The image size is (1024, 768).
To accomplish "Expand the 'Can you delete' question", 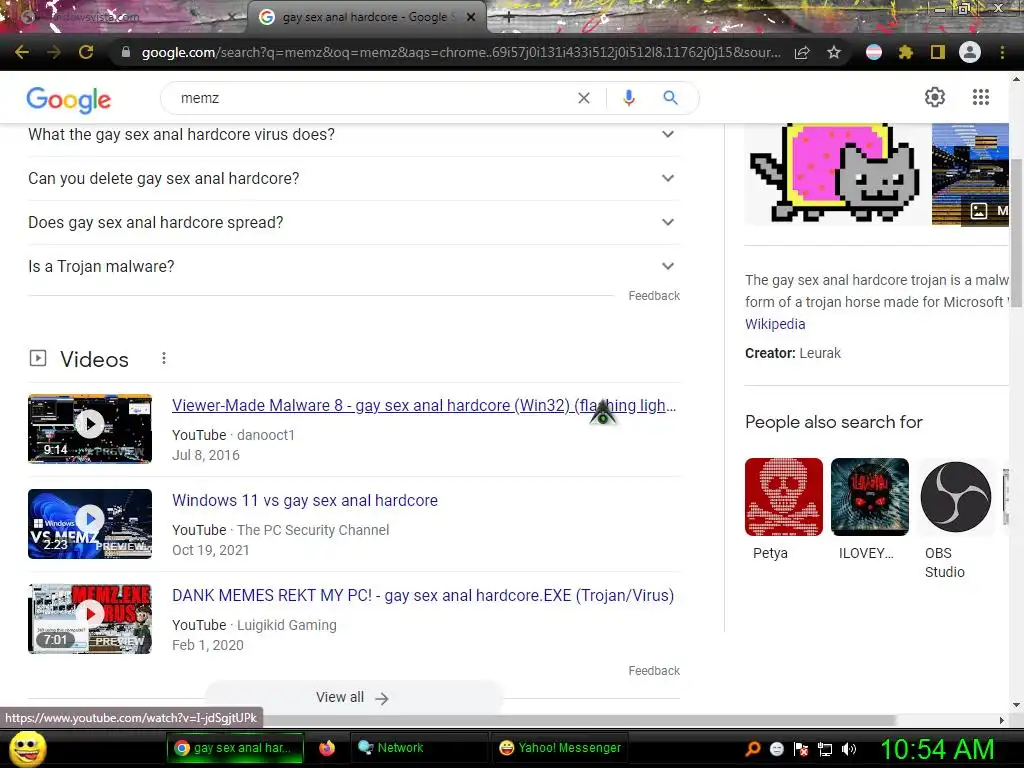I will [354, 178].
